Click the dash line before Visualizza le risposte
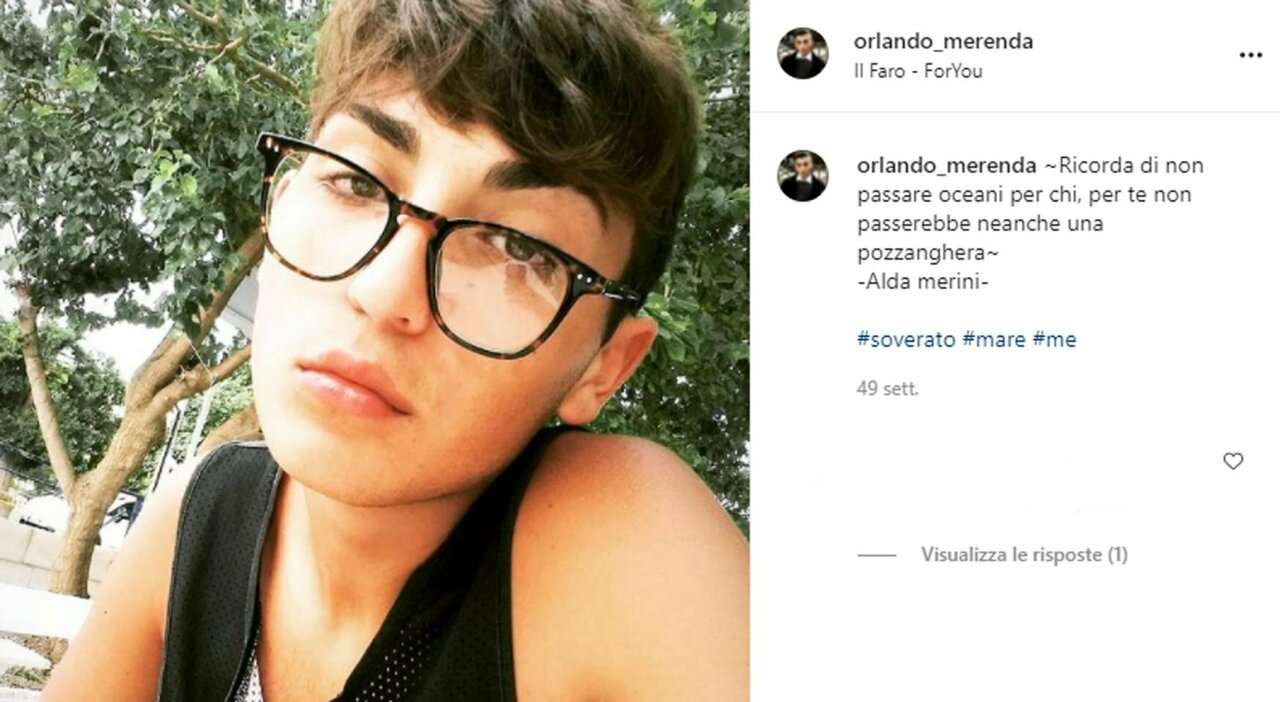Viewport: 1280px width, 702px height. [x=877, y=554]
